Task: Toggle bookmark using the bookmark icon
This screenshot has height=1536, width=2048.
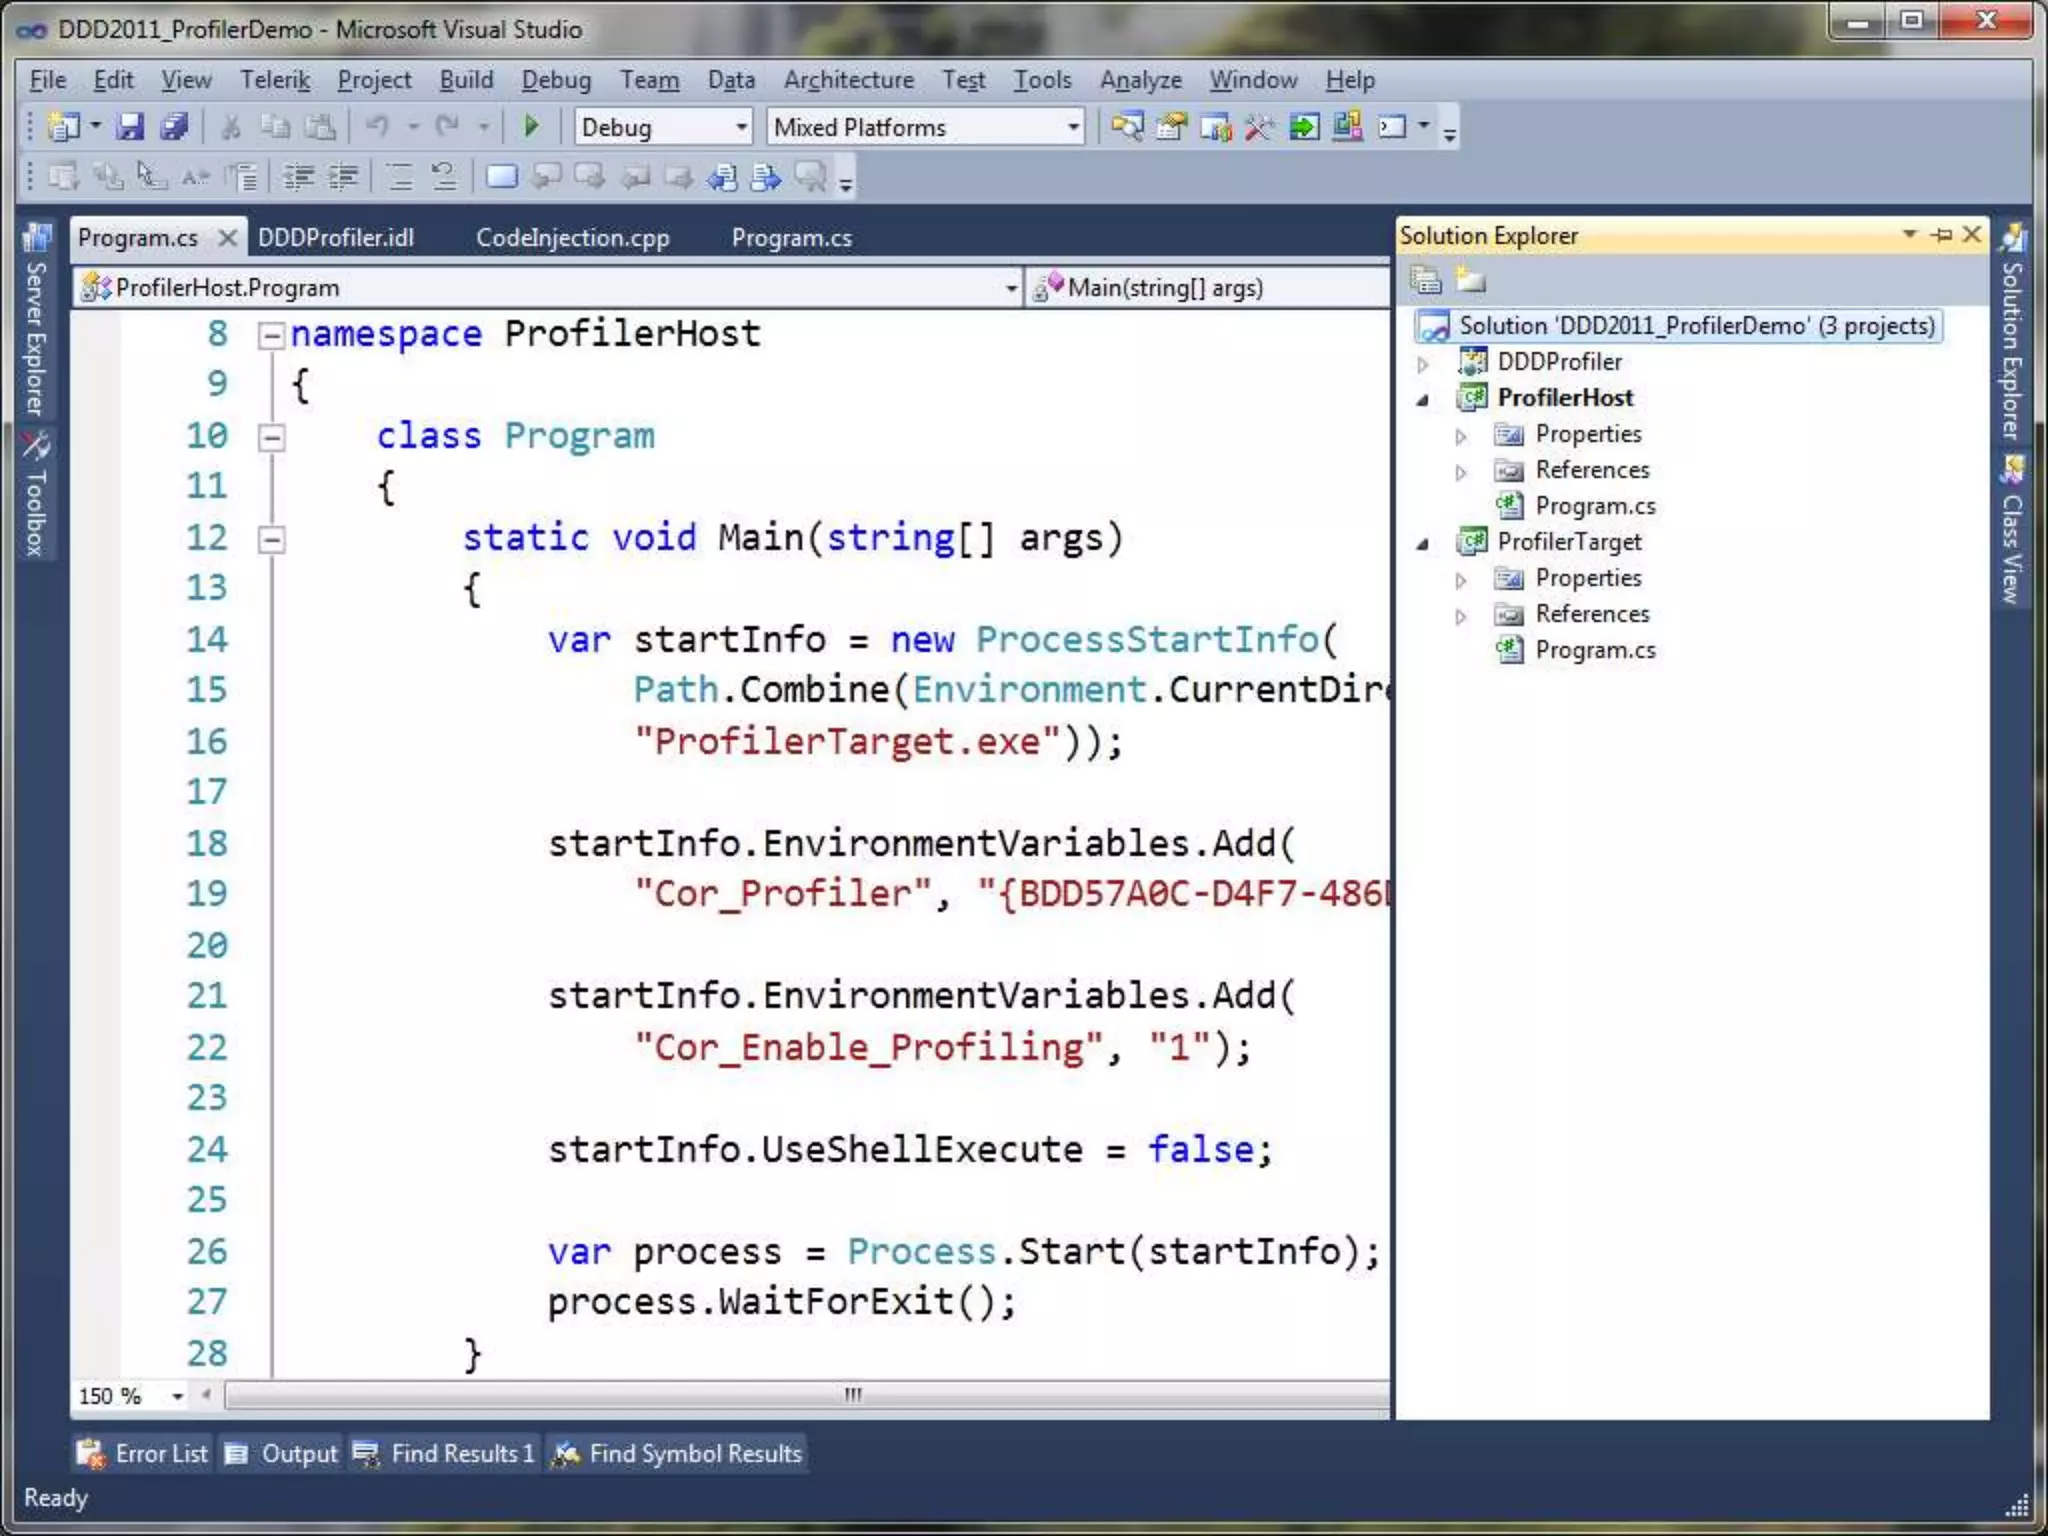Action: 501,178
